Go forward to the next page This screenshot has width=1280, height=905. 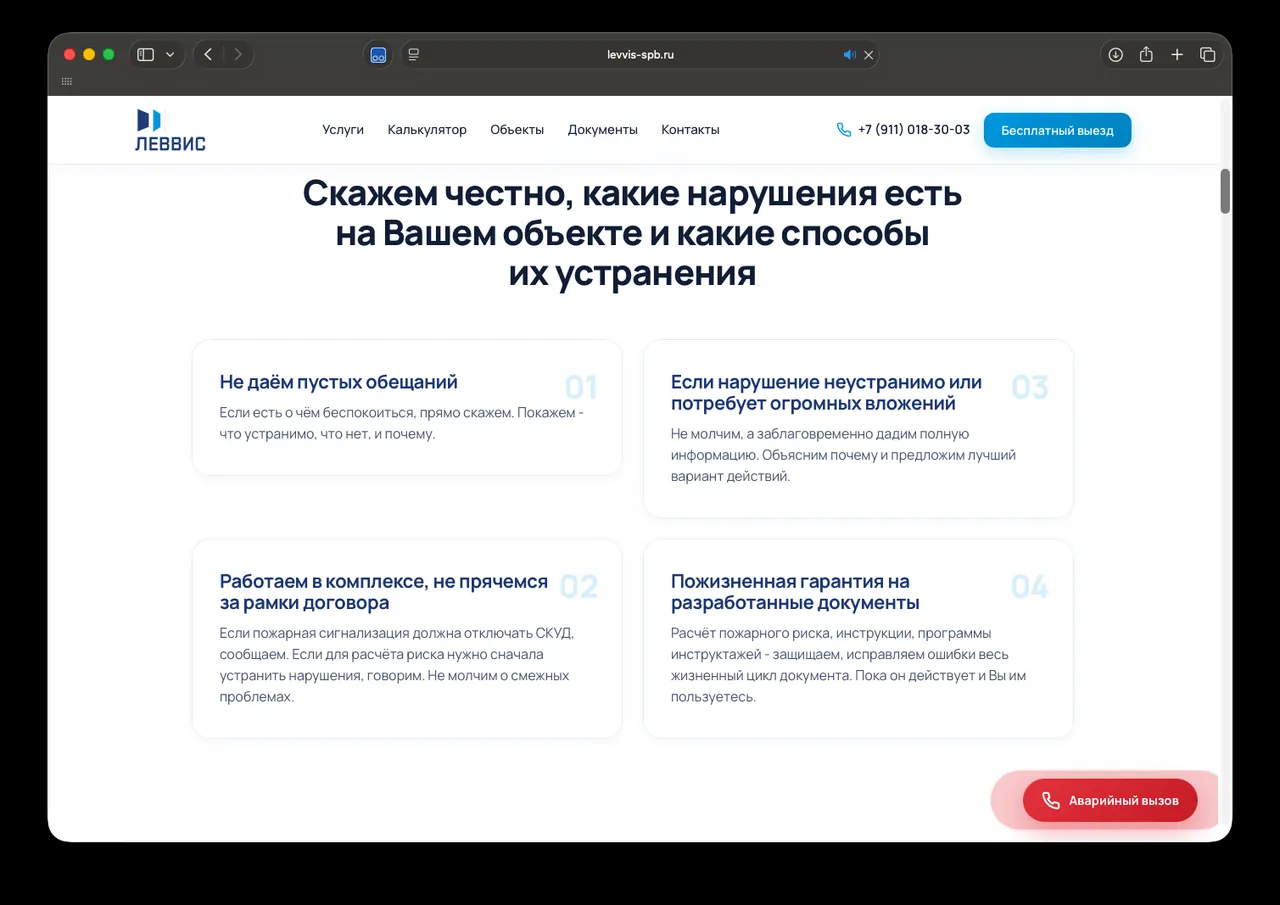coord(238,55)
